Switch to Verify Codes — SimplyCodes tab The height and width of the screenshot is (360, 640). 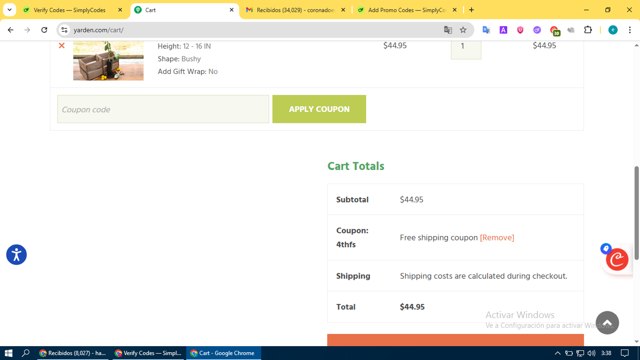69,10
